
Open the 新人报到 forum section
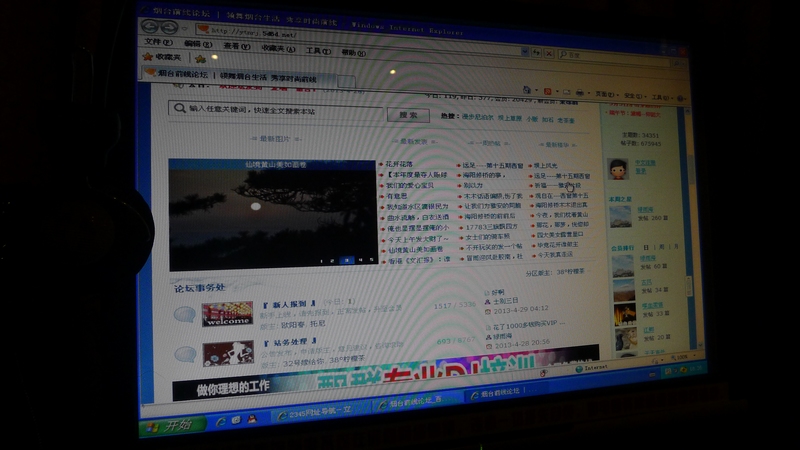(x=288, y=305)
